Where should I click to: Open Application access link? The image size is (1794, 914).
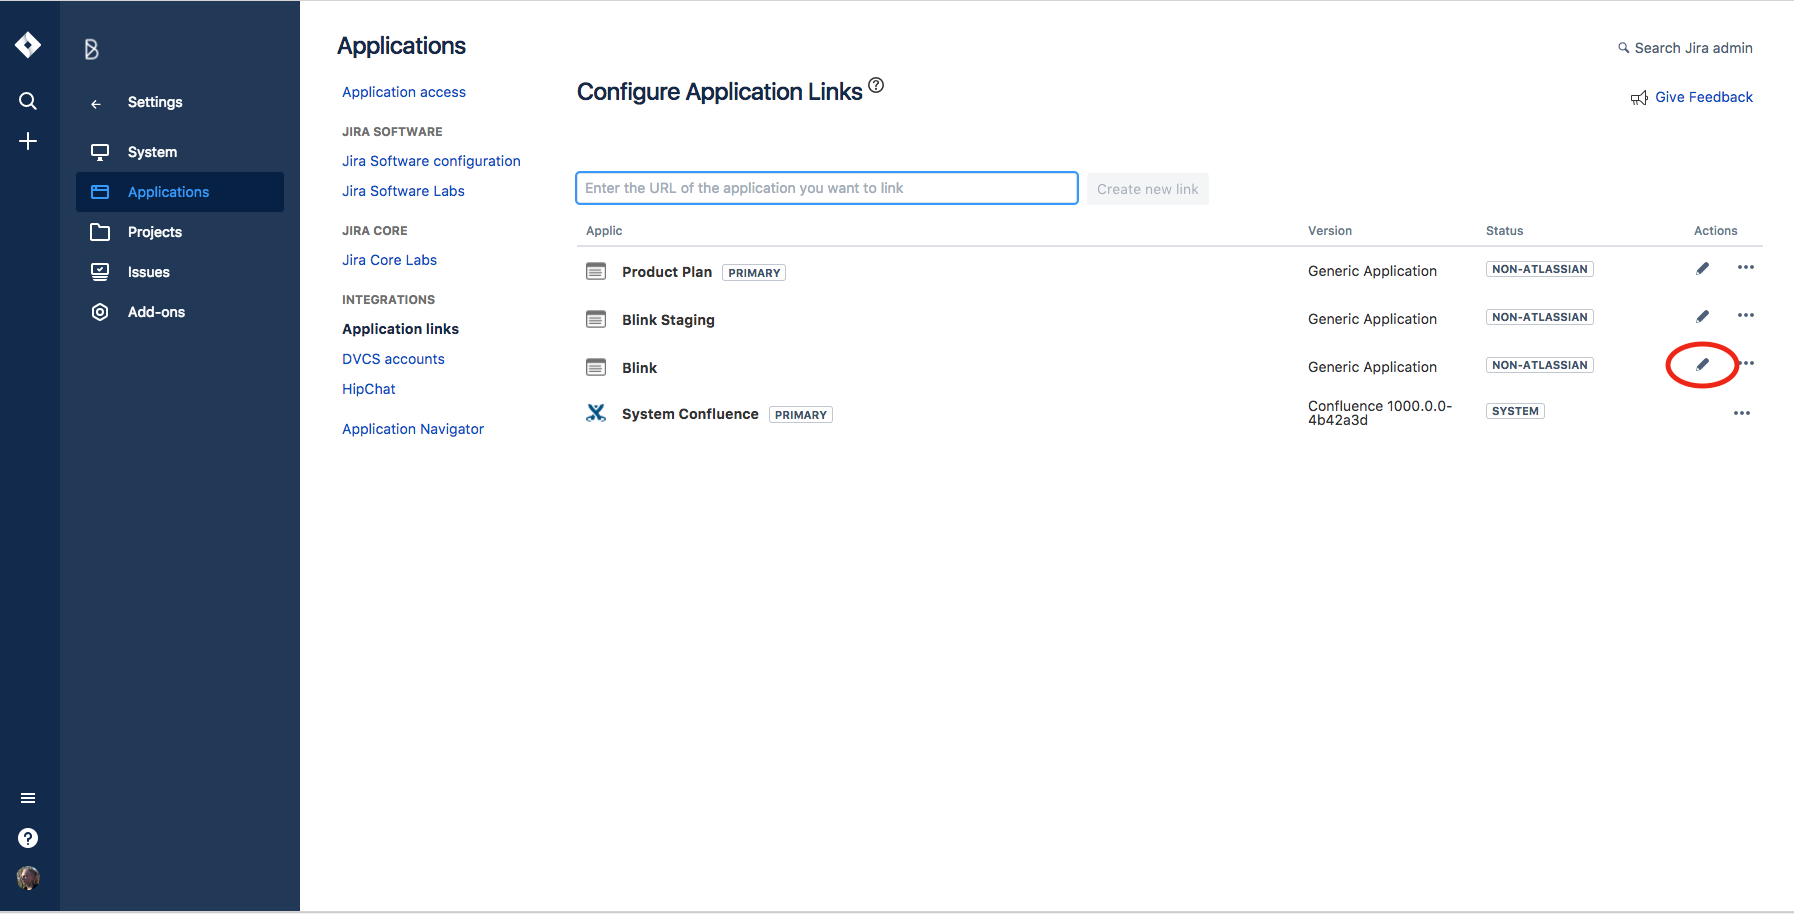pos(404,92)
